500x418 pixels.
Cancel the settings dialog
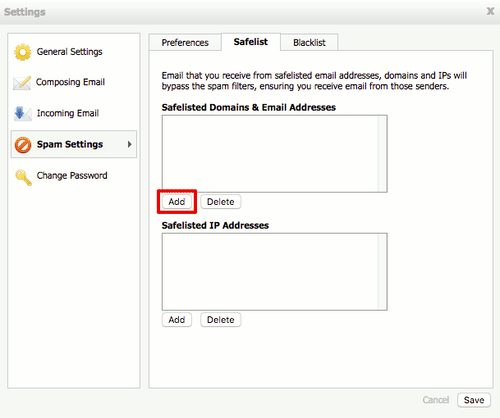pos(436,400)
